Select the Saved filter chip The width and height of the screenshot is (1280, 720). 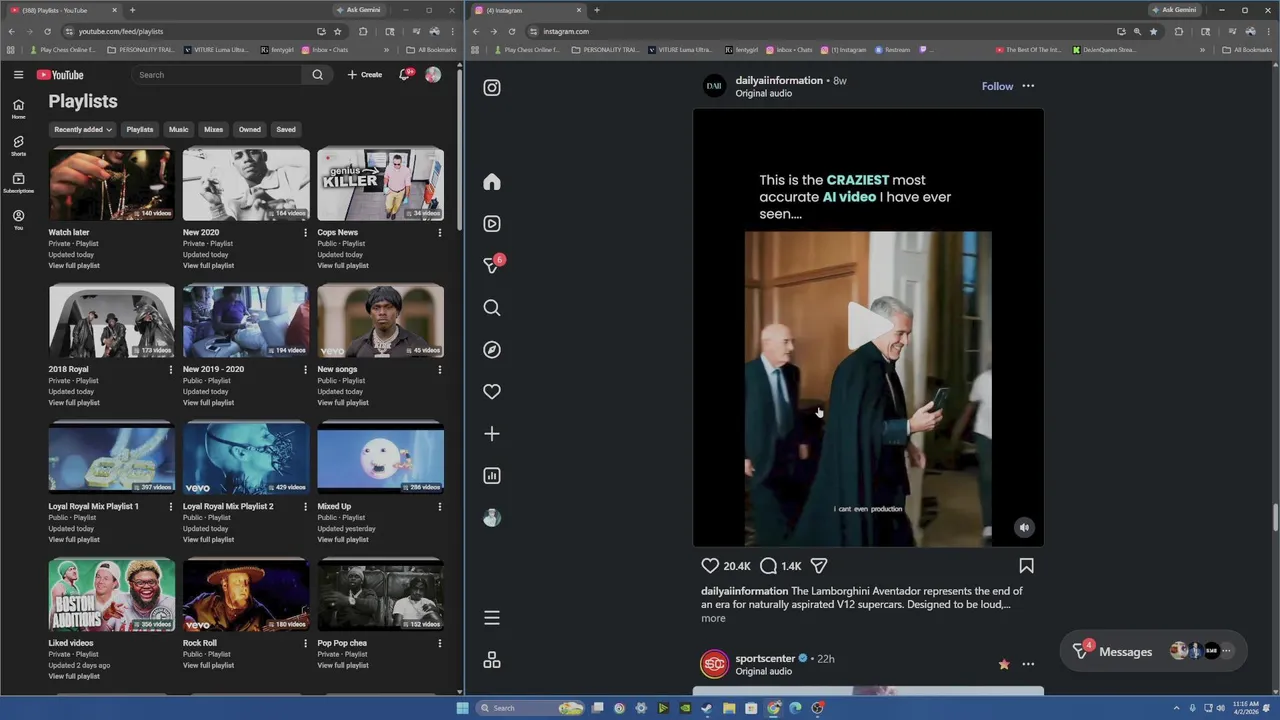[286, 129]
